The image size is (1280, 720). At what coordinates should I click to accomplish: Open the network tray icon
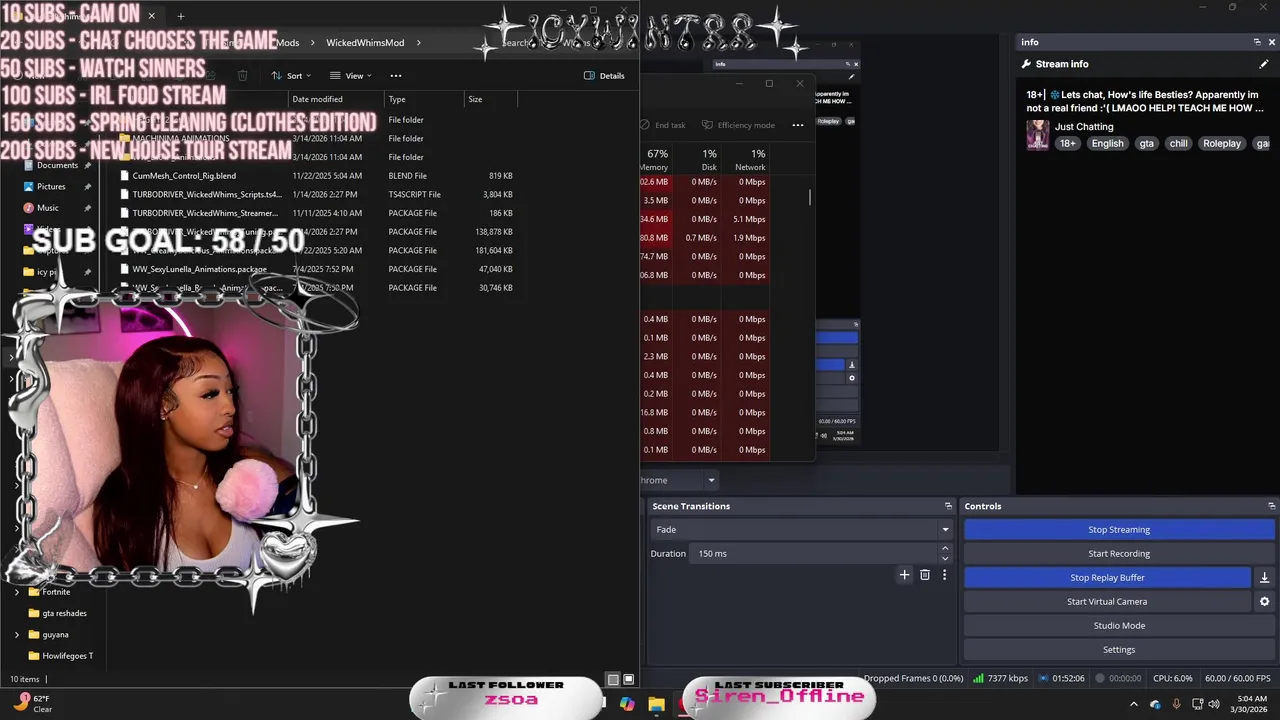[x=1196, y=704]
